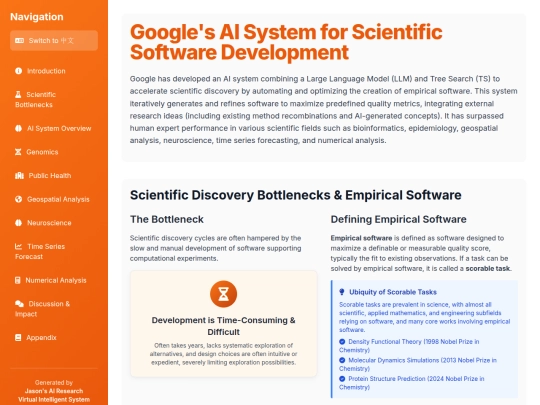Jump to the Appendix
This screenshot has height=405, width=540.
click(54, 338)
